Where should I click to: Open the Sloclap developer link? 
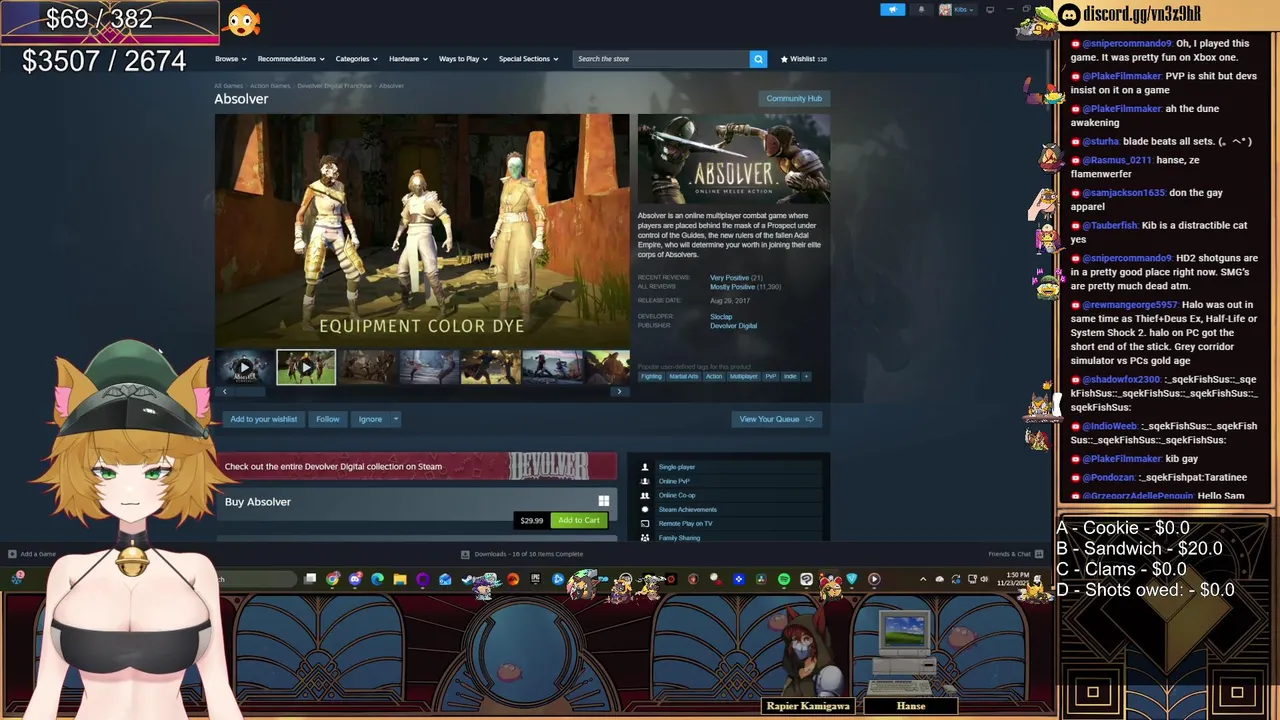click(x=721, y=317)
